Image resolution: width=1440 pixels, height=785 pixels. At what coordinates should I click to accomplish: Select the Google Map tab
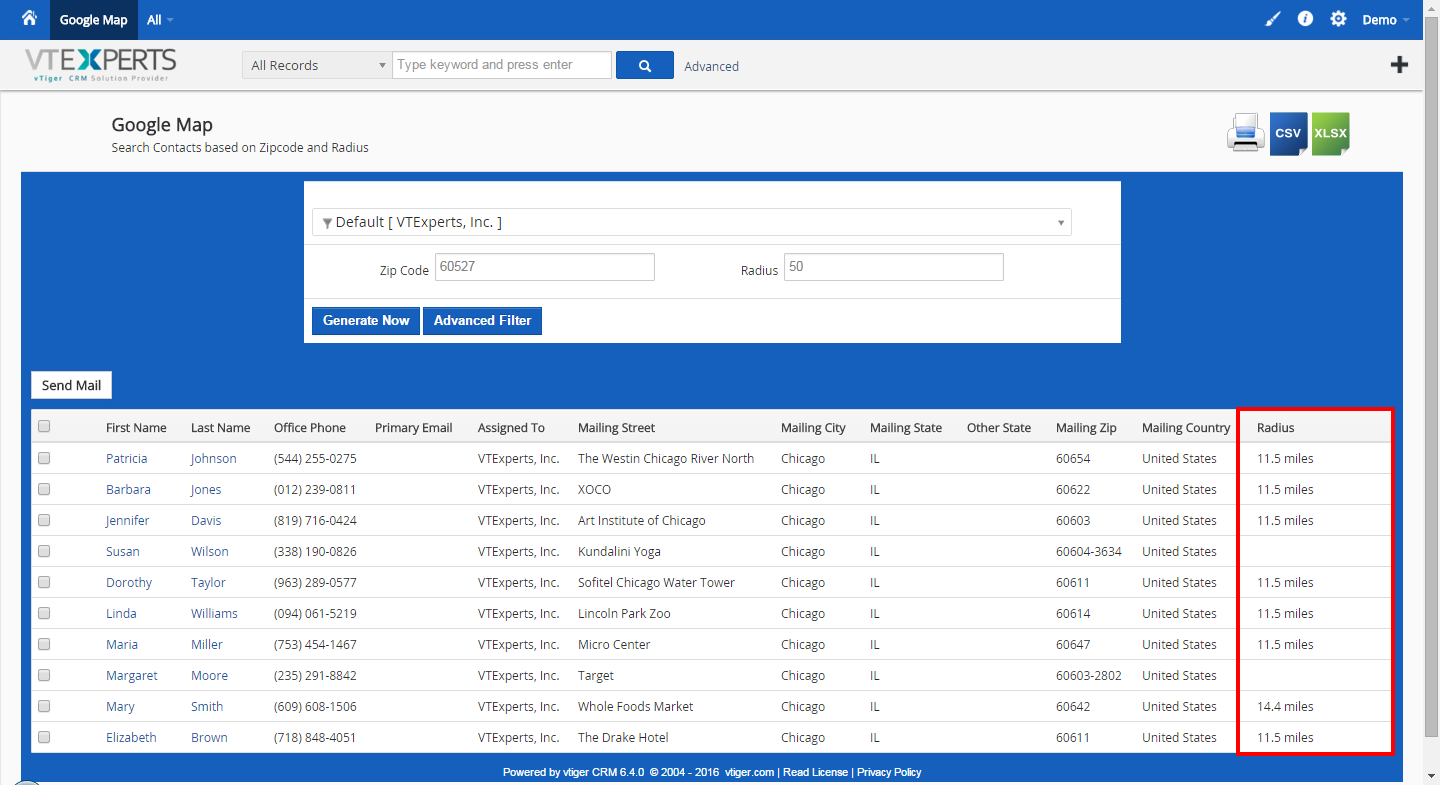[x=93, y=20]
